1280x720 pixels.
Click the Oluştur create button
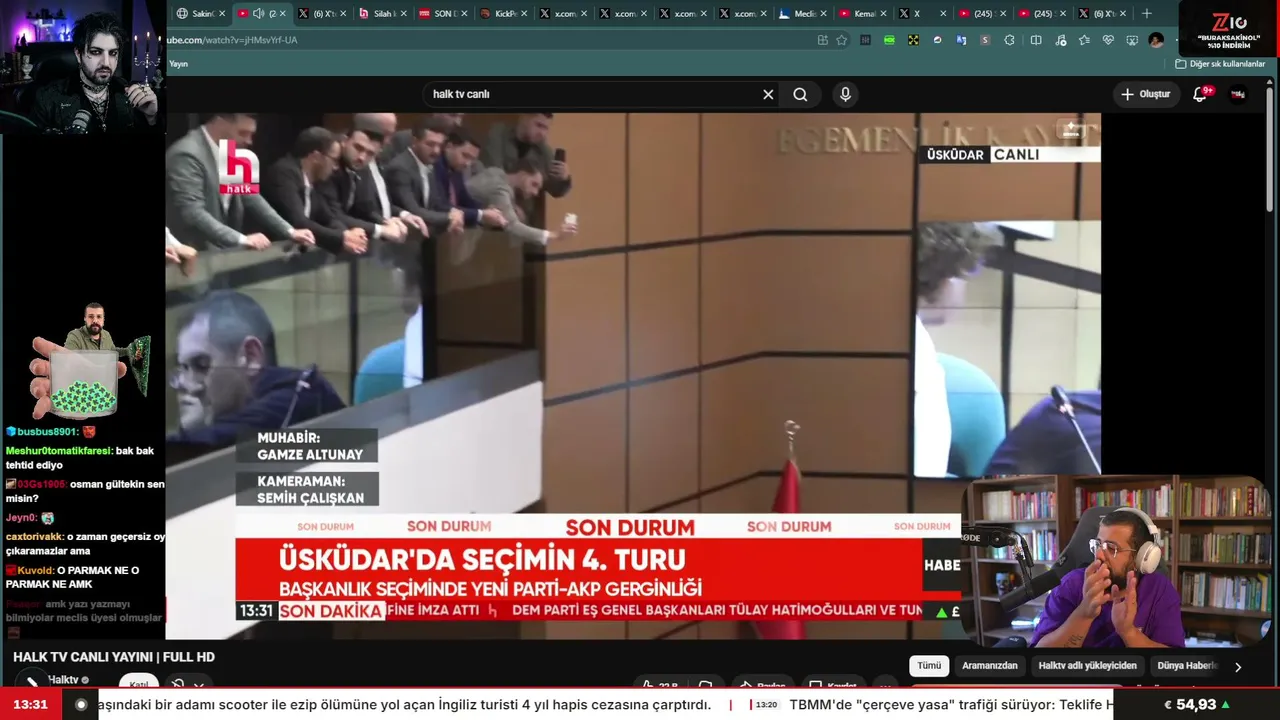[x=1145, y=94]
